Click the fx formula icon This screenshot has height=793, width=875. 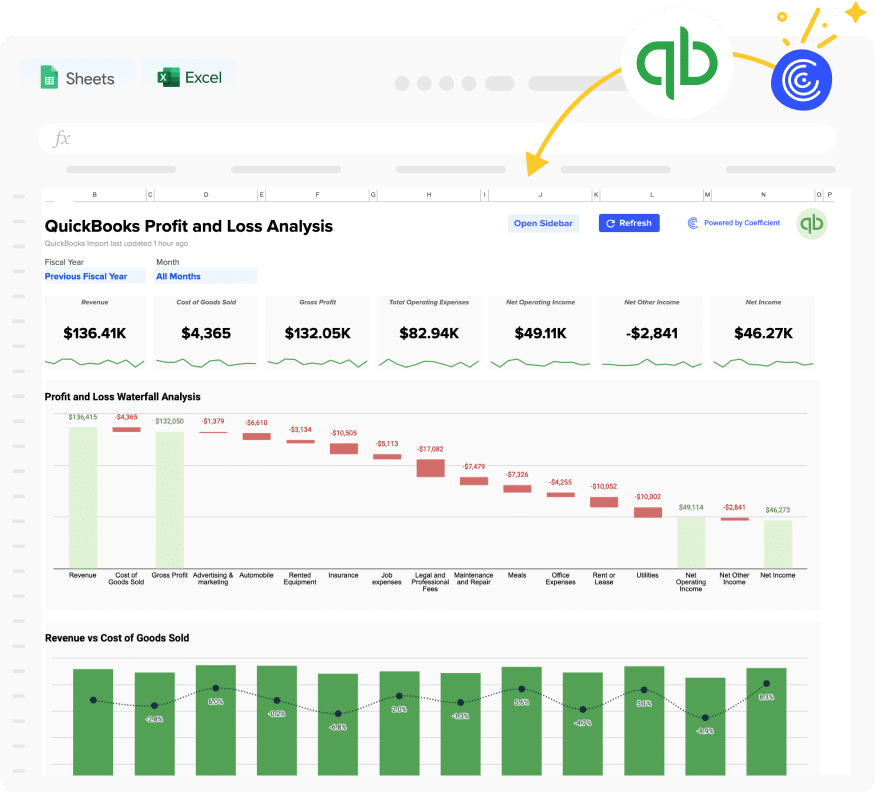[x=61, y=138]
